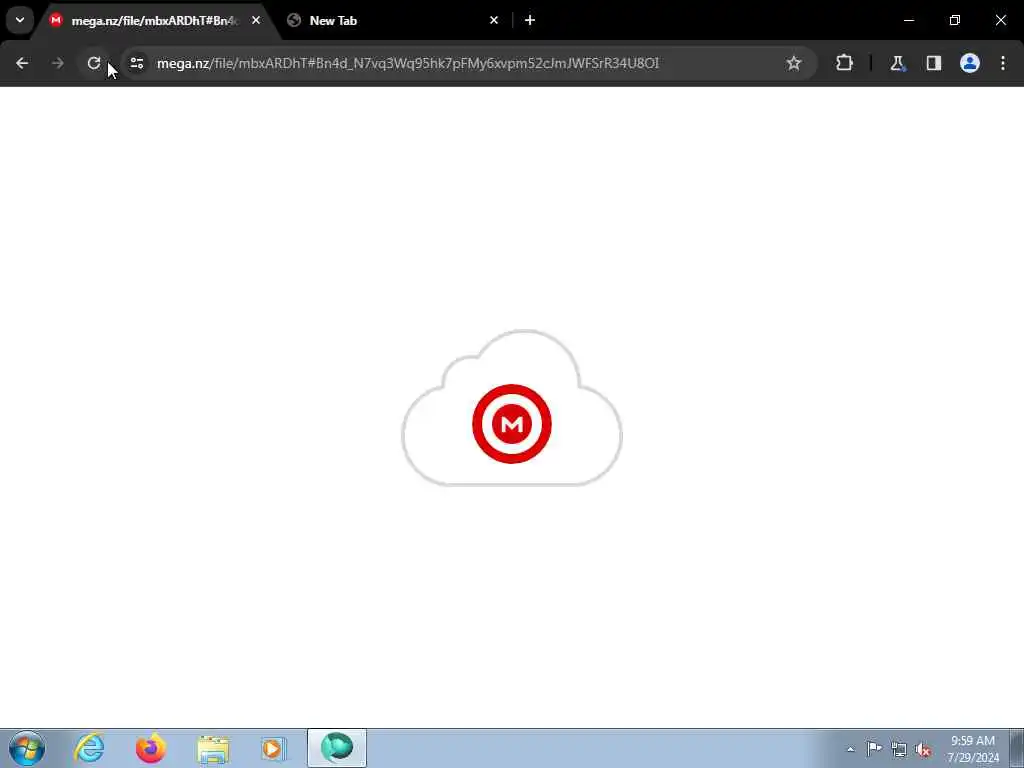Viewport: 1024px width, 768px height.
Task: Open the Extensions puzzle menu
Action: [x=844, y=63]
